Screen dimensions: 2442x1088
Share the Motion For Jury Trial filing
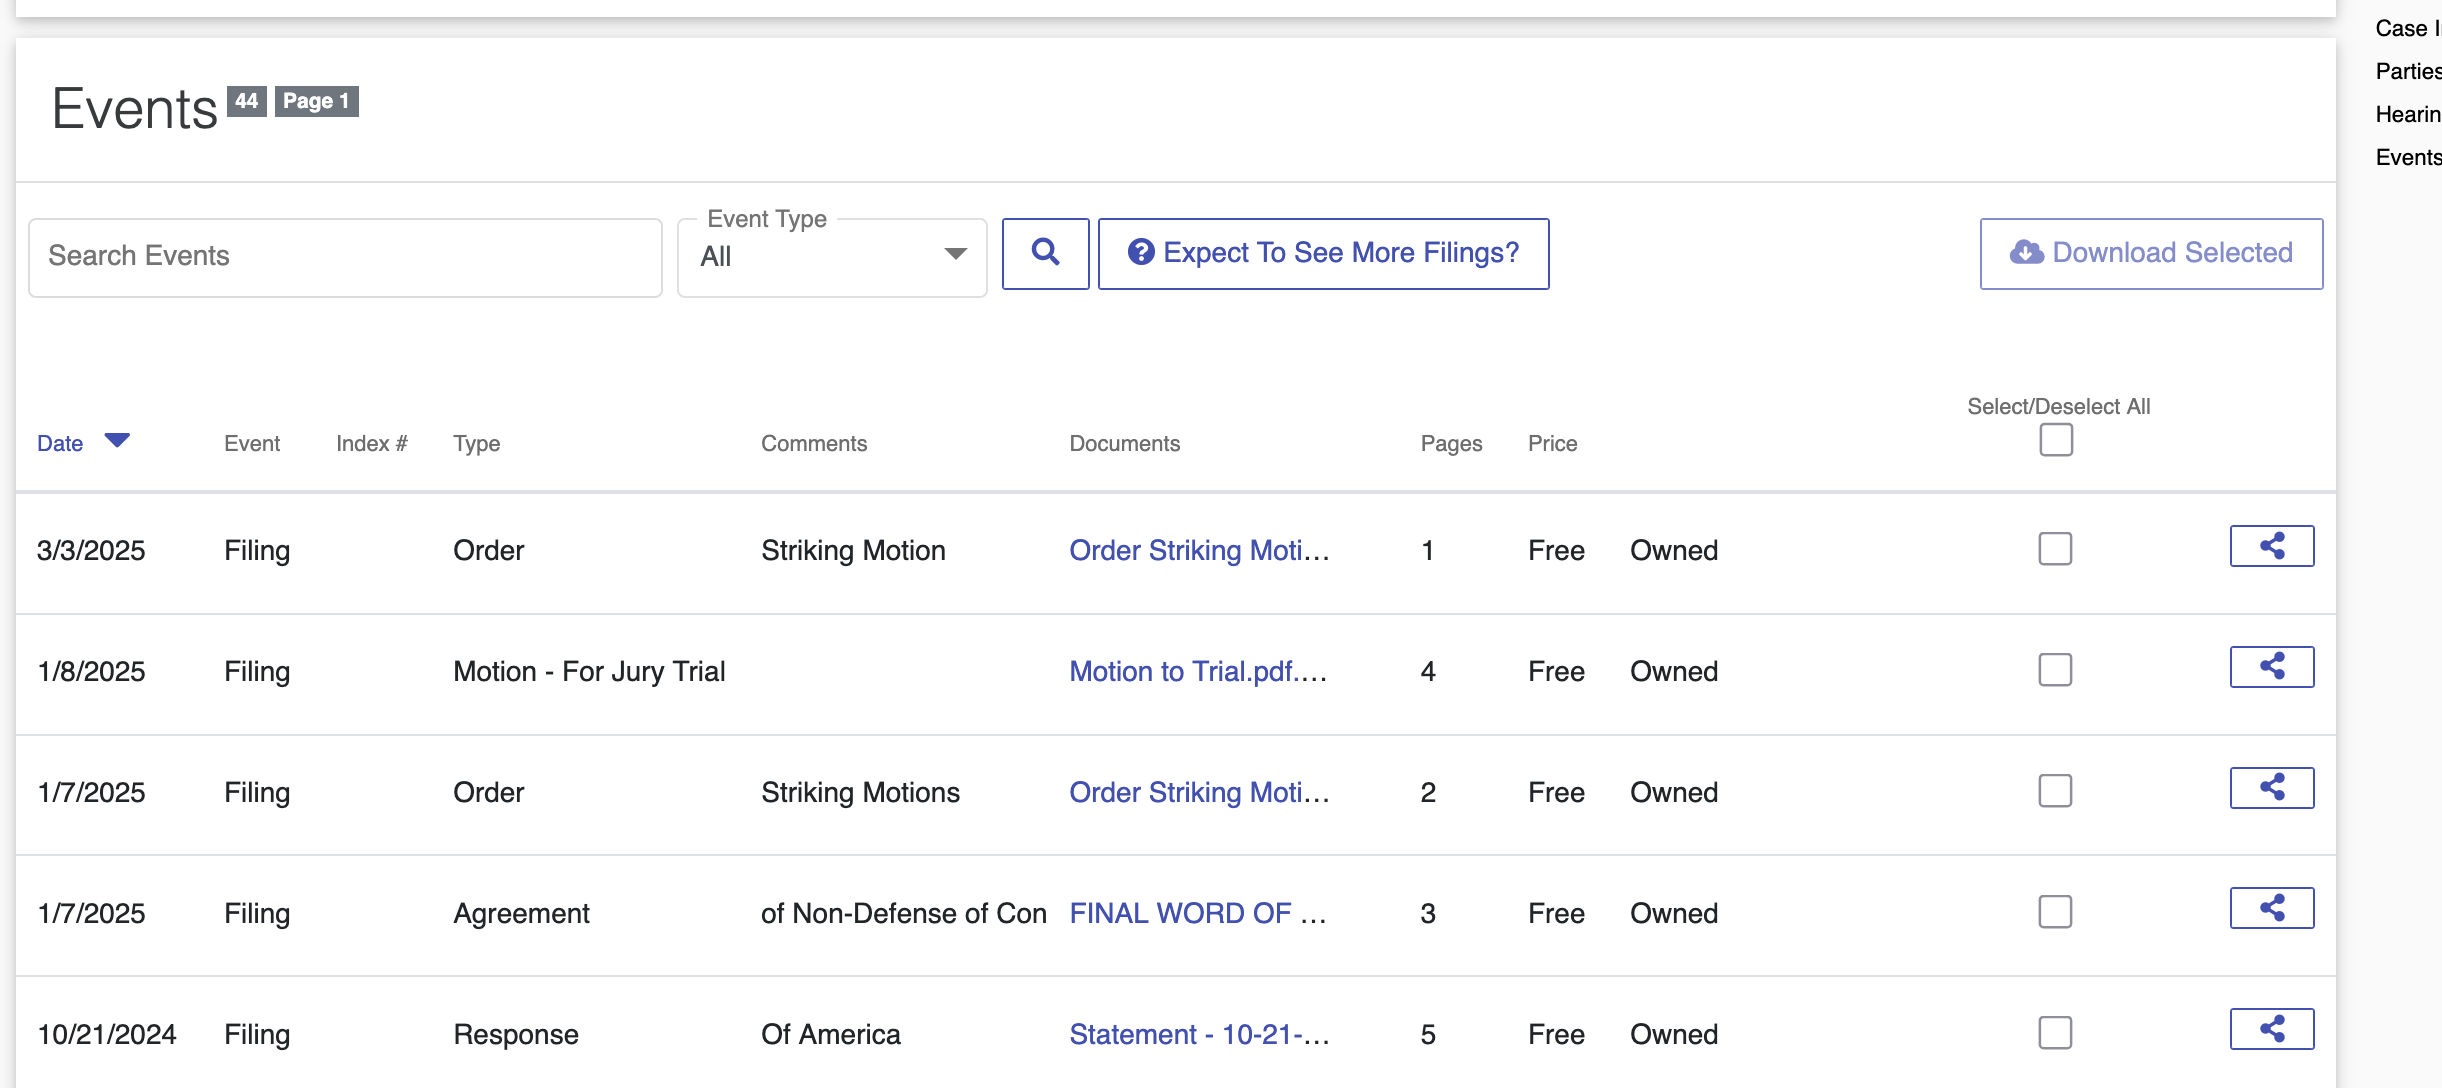pos(2271,667)
